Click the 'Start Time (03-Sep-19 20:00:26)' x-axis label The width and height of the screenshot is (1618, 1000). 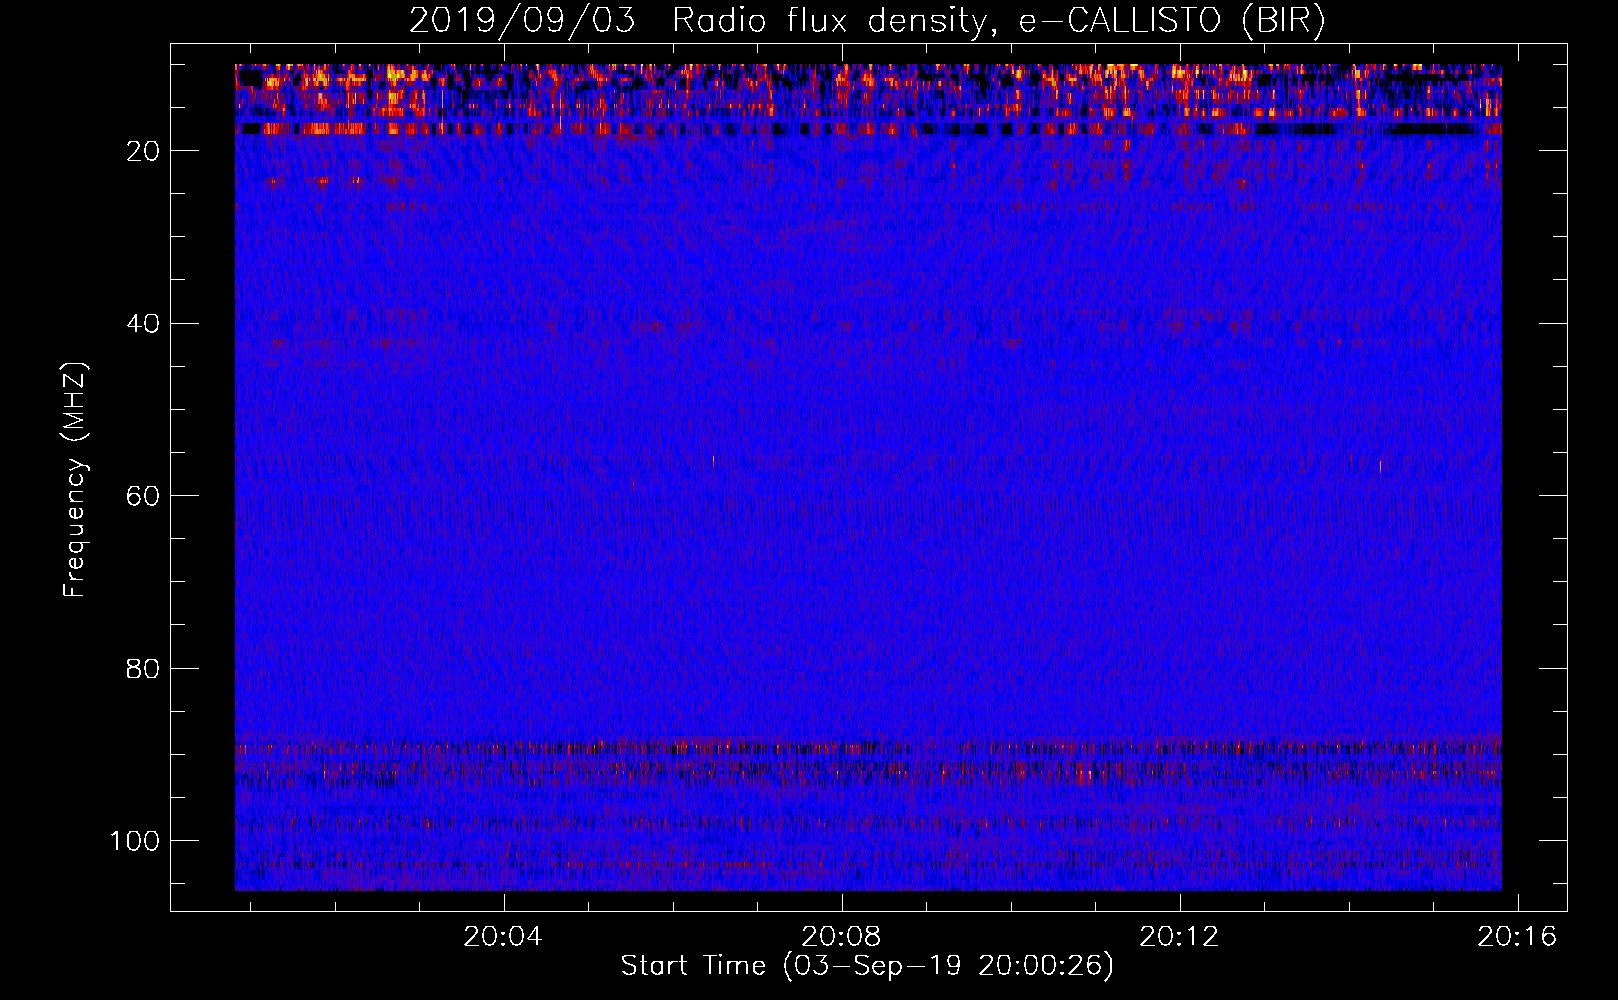(x=867, y=966)
